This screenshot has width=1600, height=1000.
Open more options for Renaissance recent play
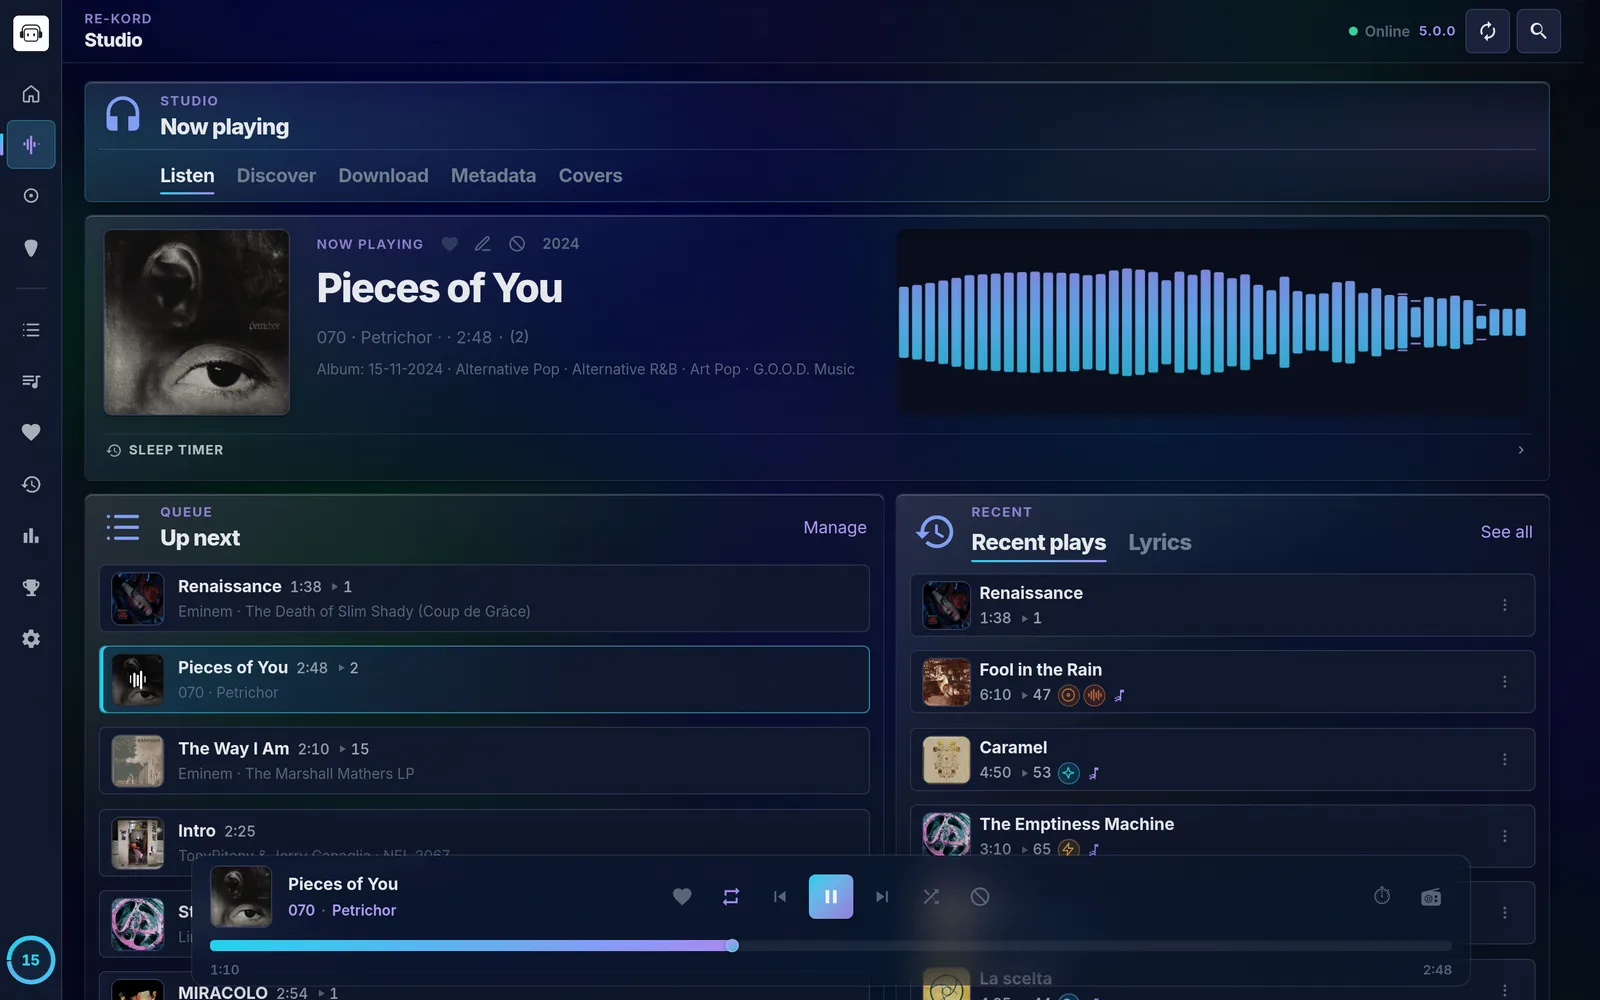[x=1504, y=605]
